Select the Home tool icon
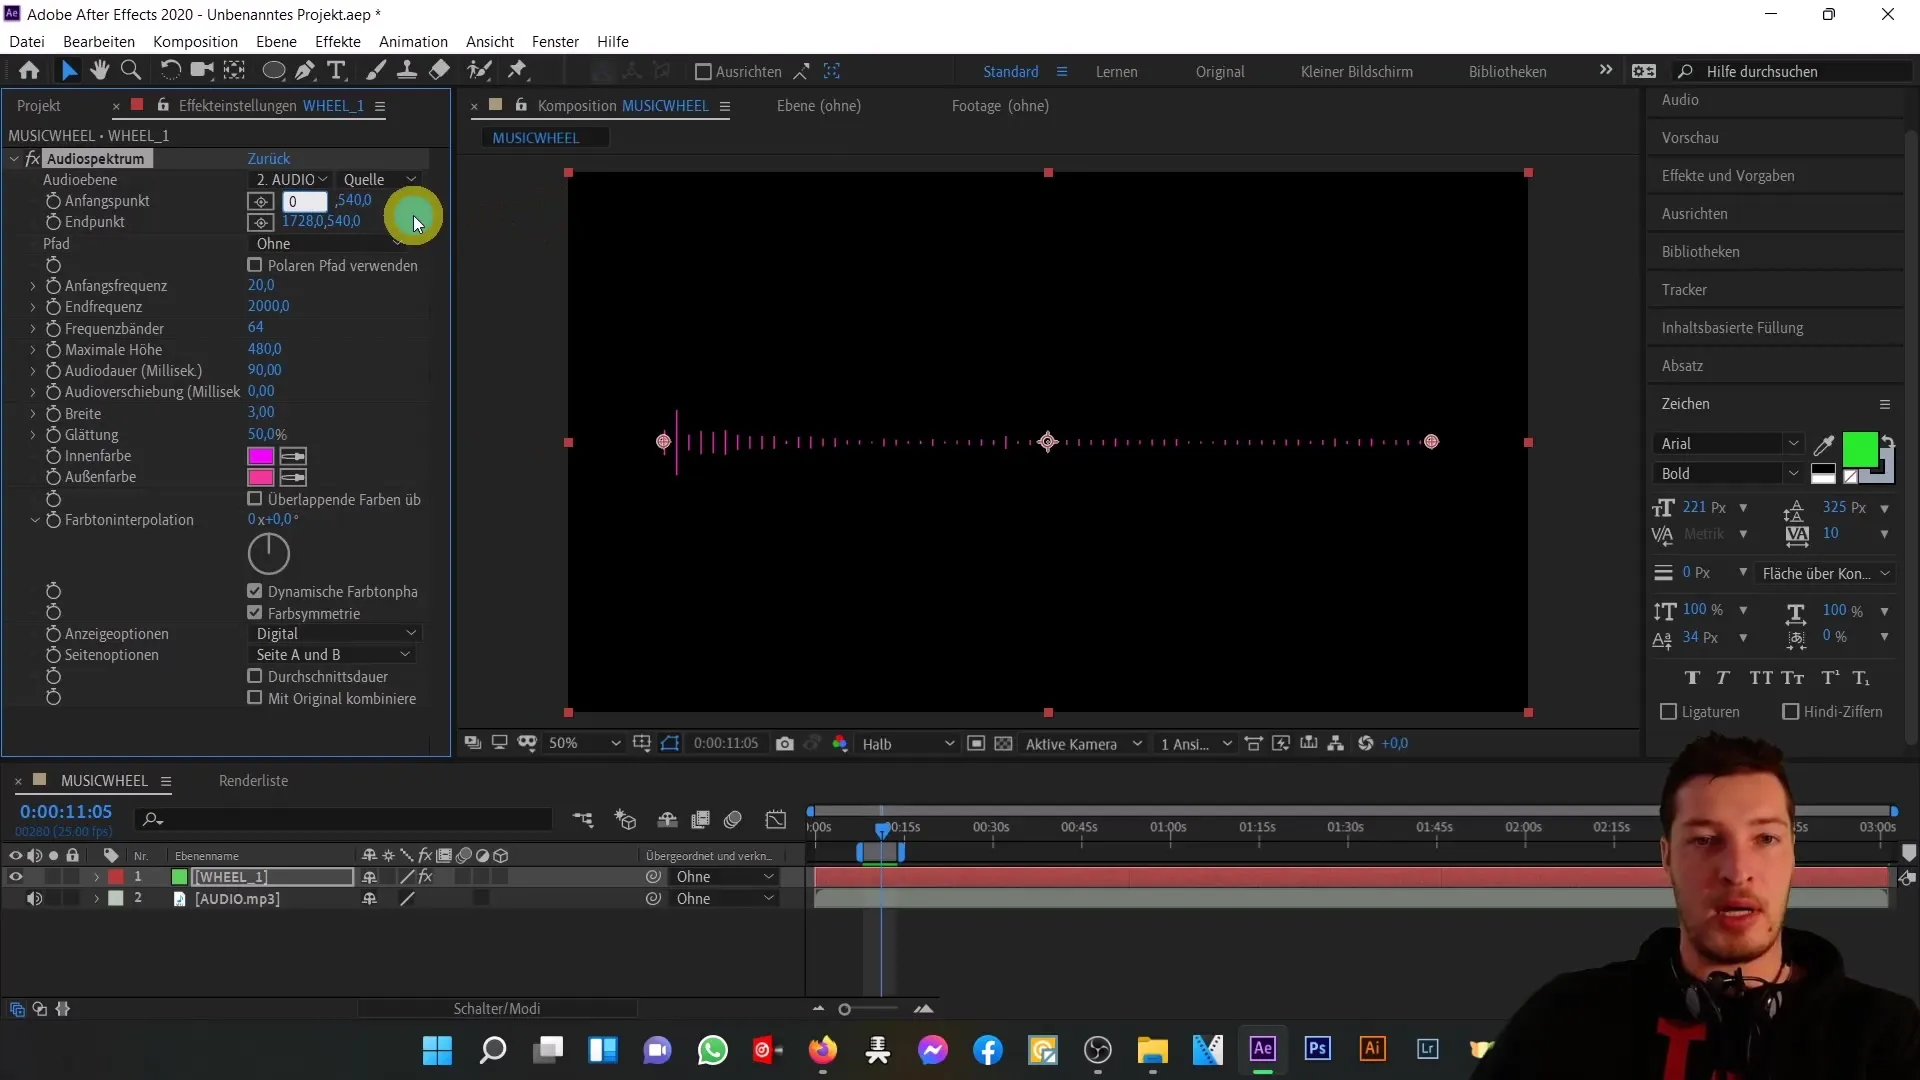This screenshot has width=1920, height=1080. tap(29, 70)
